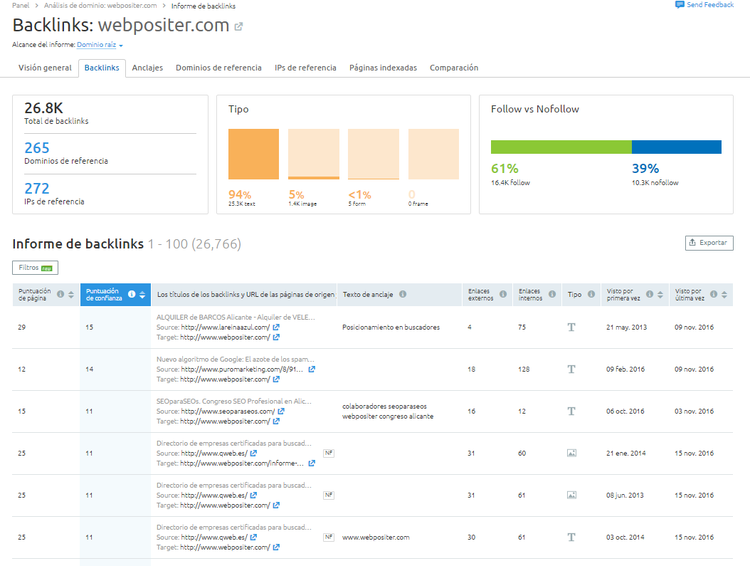
Task: Switch to Páginas indexadas tab
Action: [383, 68]
